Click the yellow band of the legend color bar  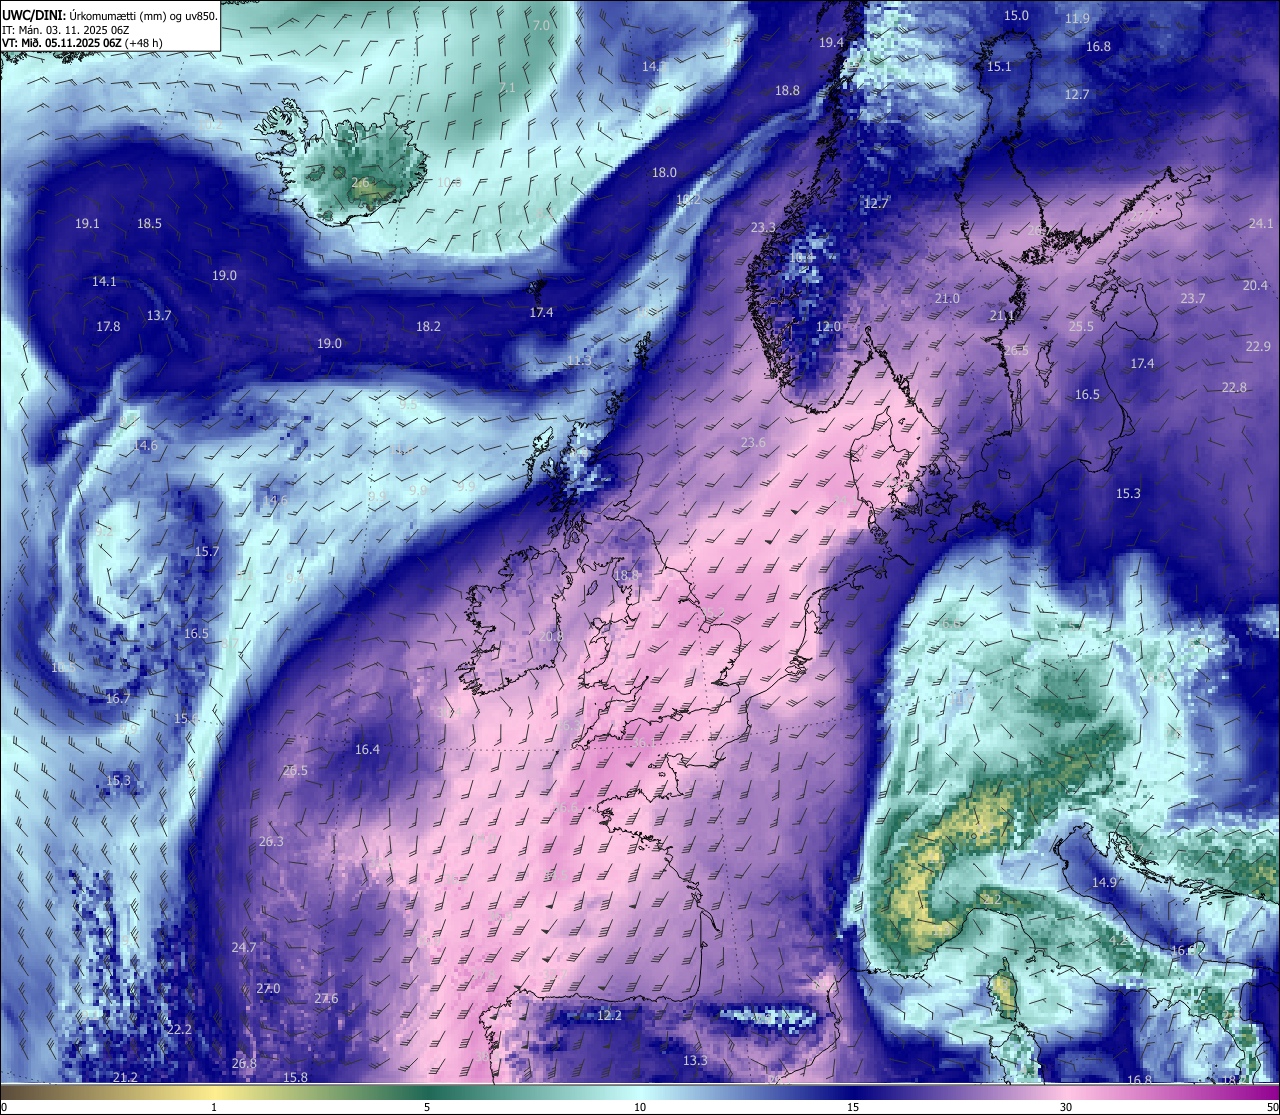[x=214, y=1092]
